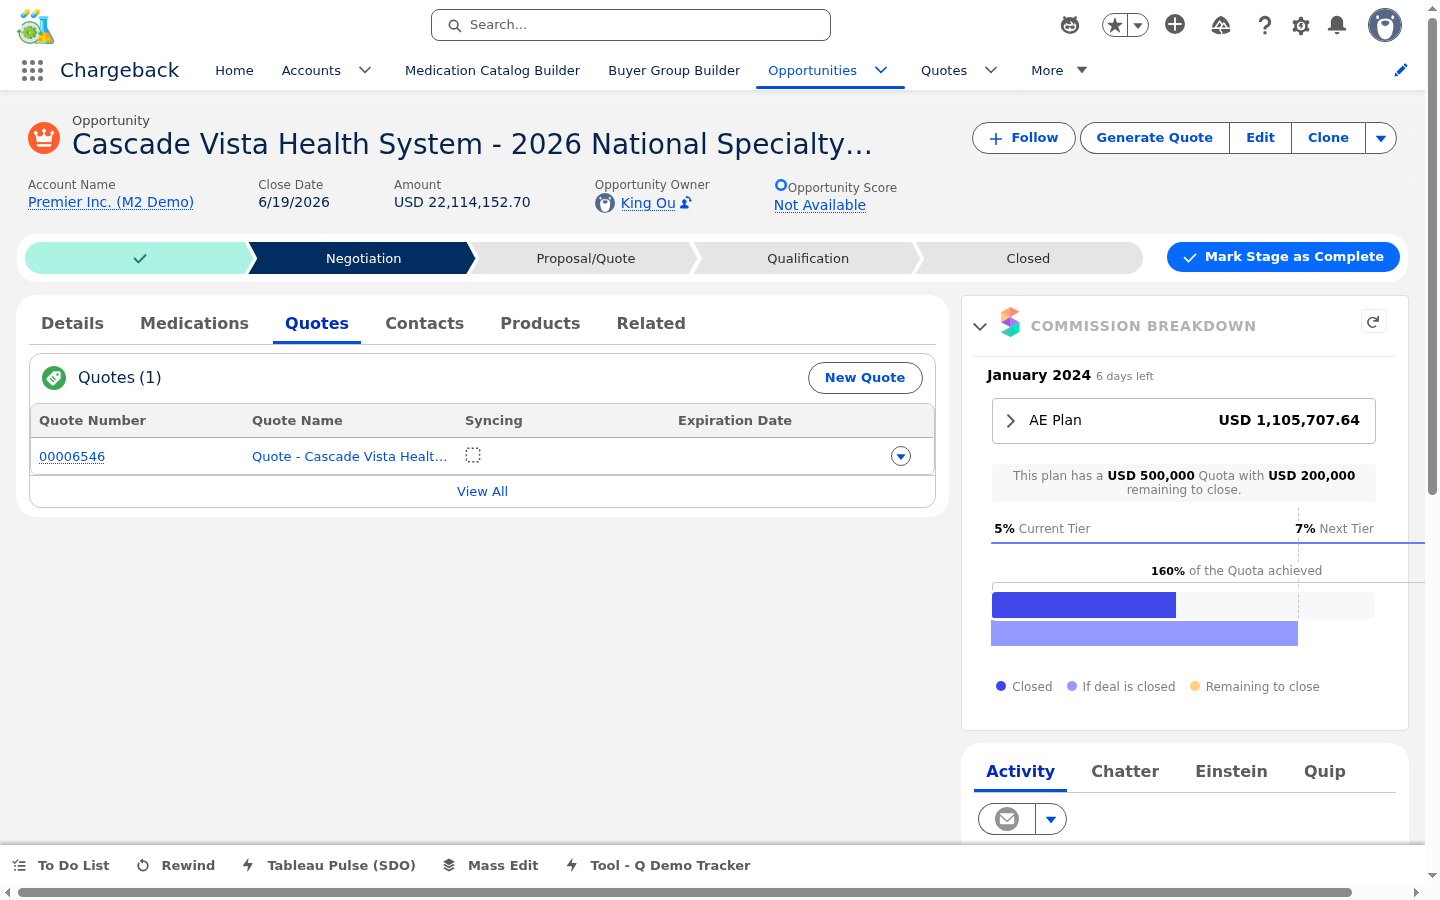1440x900 pixels.
Task: Switch to the Details tab
Action: (72, 323)
